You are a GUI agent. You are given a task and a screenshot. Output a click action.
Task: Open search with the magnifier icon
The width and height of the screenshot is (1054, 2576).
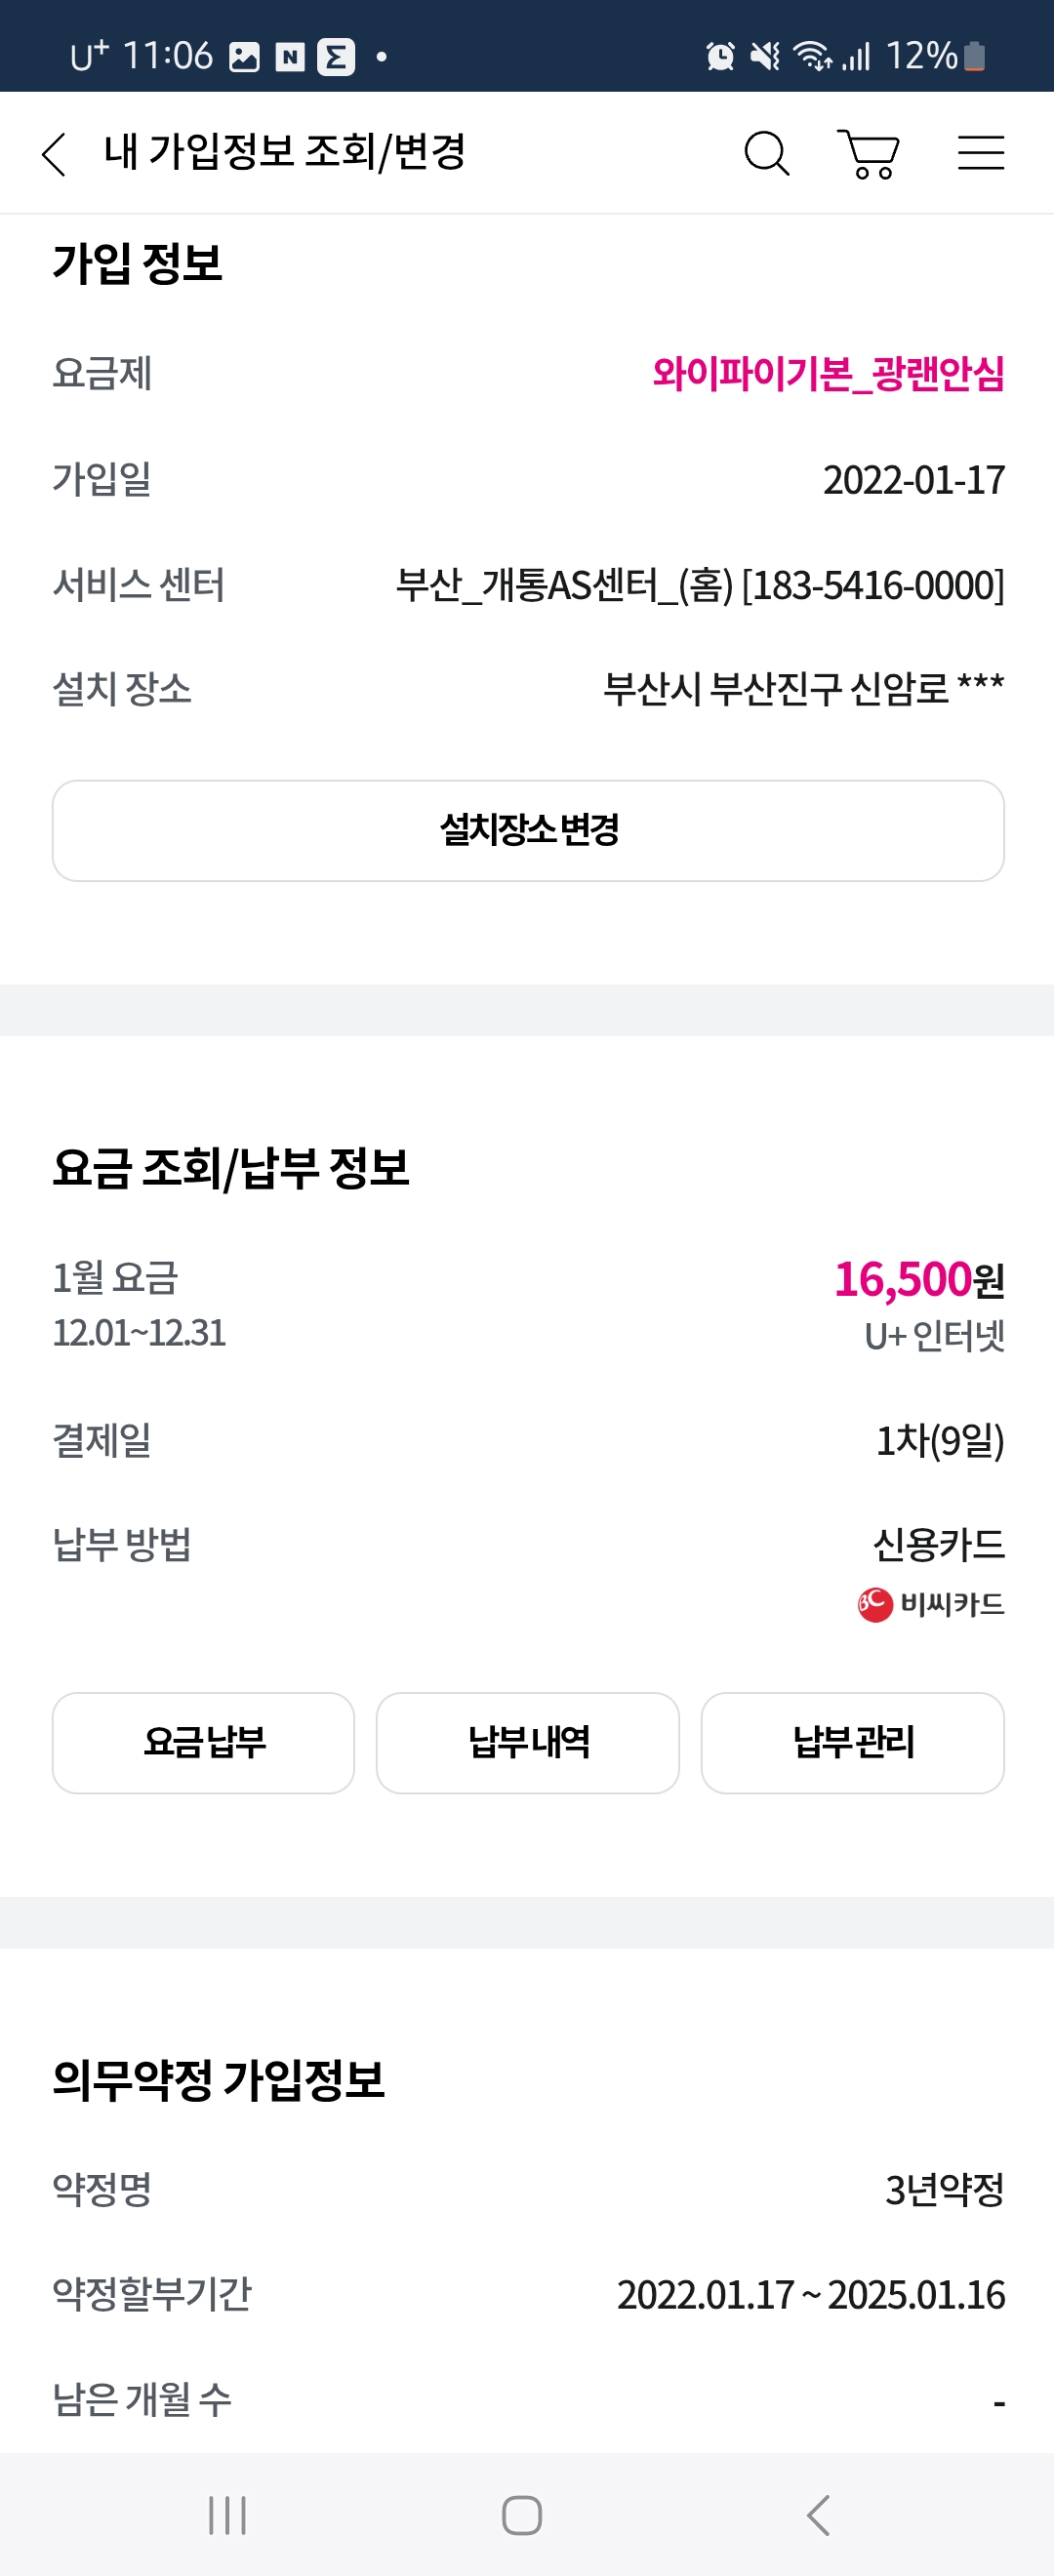click(x=767, y=153)
